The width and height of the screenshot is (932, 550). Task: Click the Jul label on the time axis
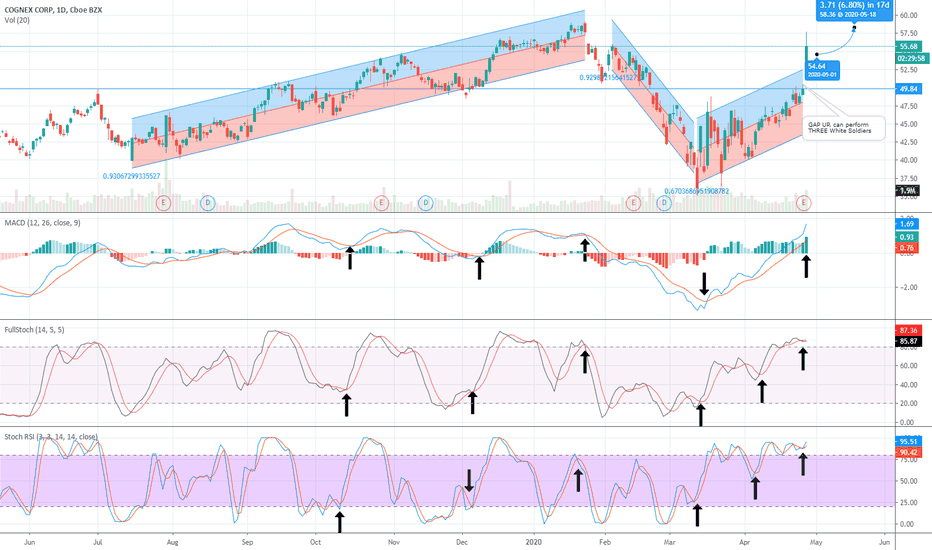(98, 542)
